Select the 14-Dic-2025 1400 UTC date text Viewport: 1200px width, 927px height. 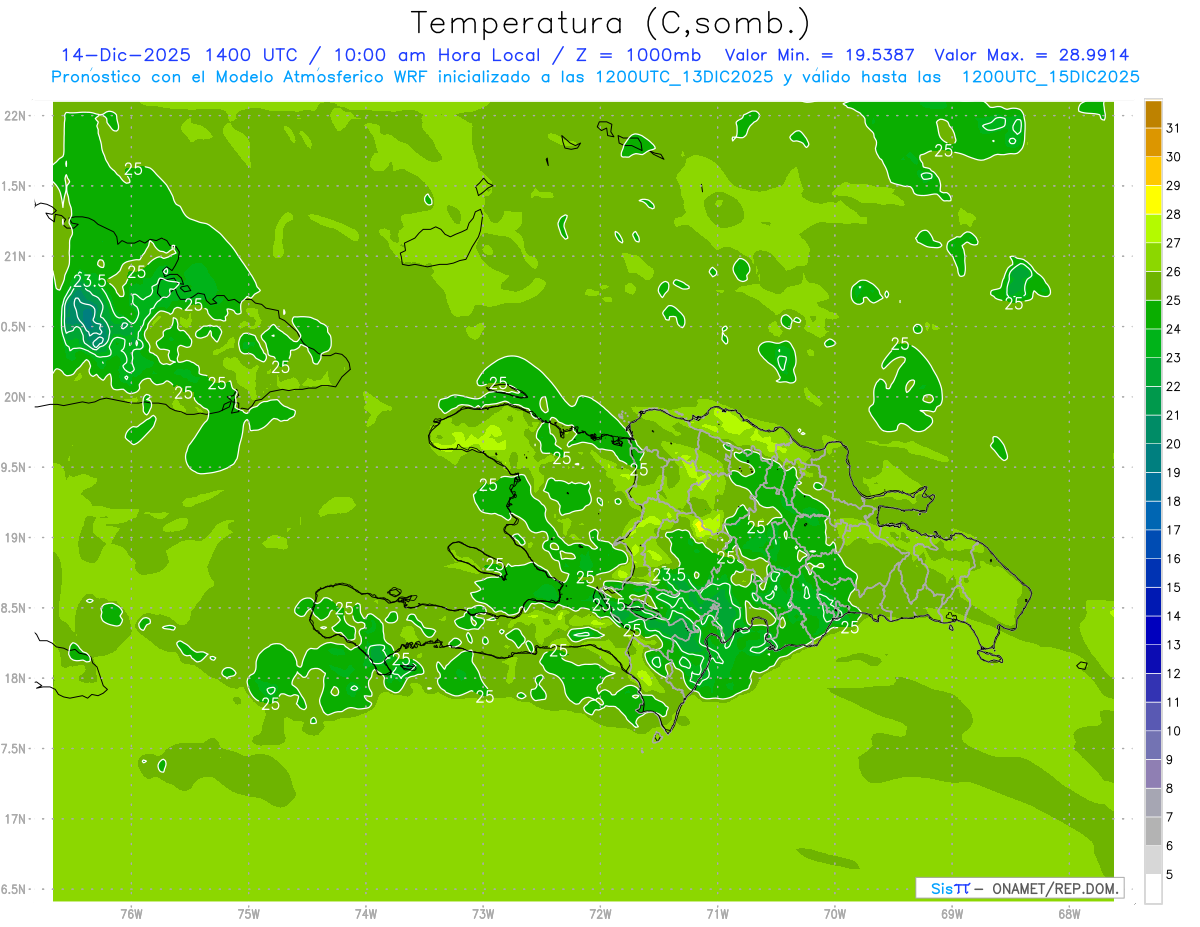pyautogui.click(x=179, y=55)
